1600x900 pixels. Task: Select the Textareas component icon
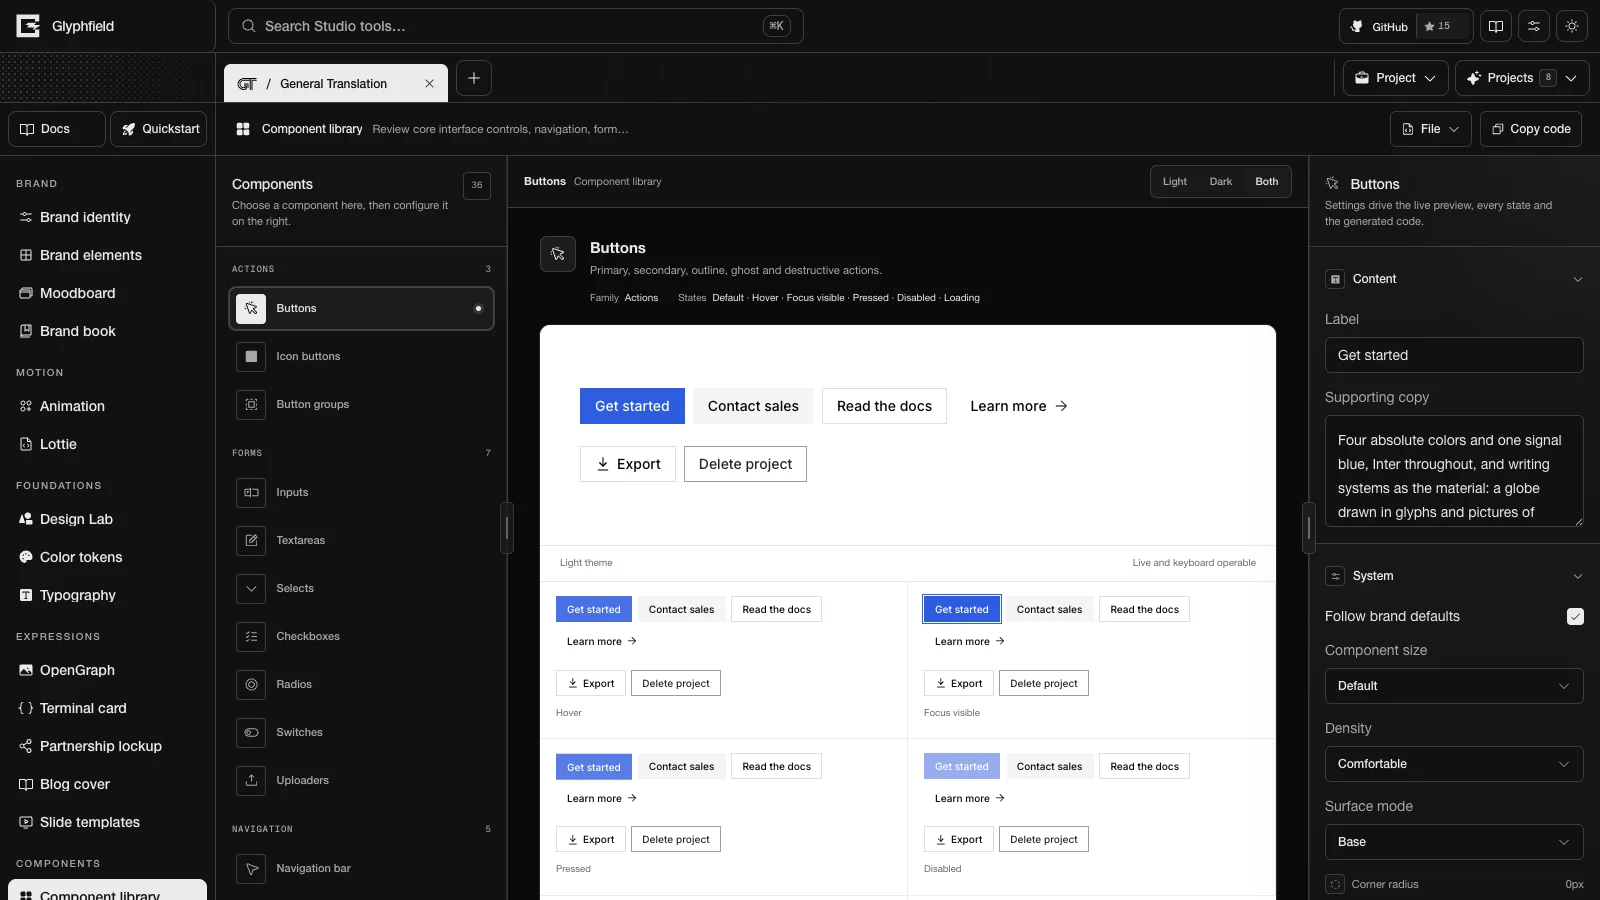[x=251, y=540]
